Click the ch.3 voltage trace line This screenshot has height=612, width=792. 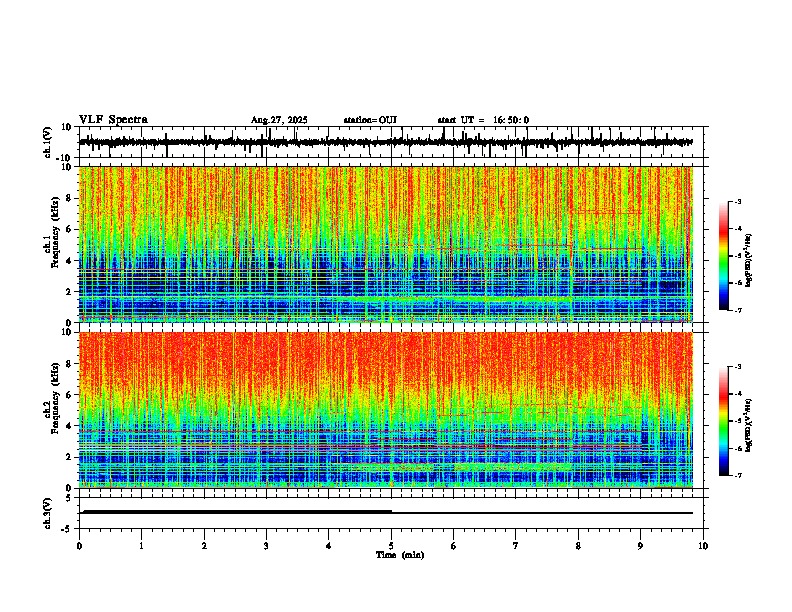[386, 513]
